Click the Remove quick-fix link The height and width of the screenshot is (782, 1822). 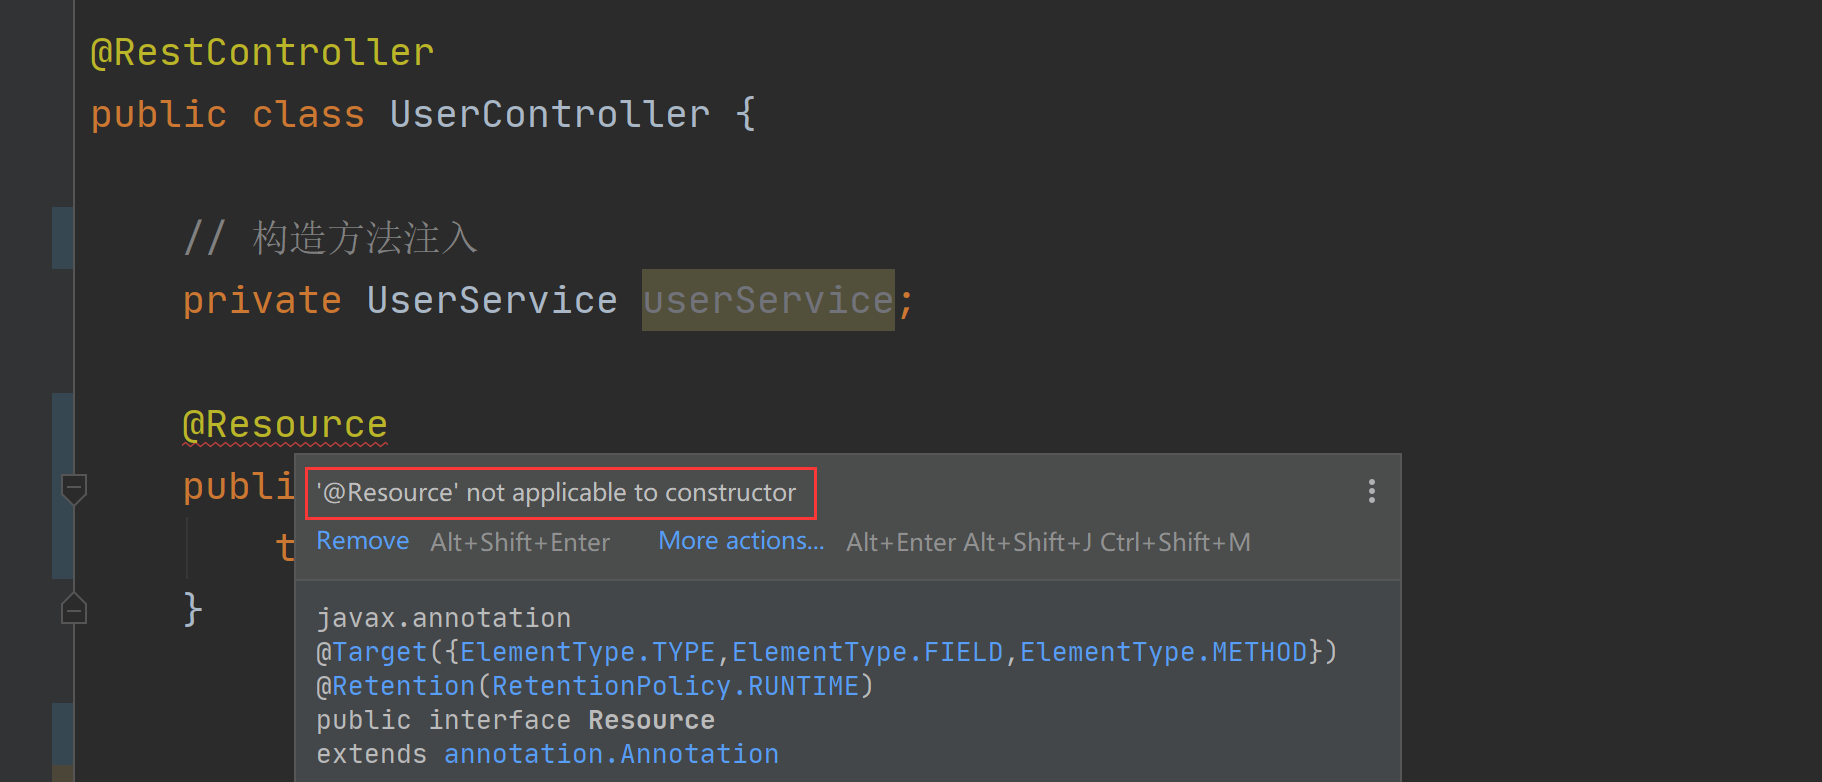[x=362, y=541]
